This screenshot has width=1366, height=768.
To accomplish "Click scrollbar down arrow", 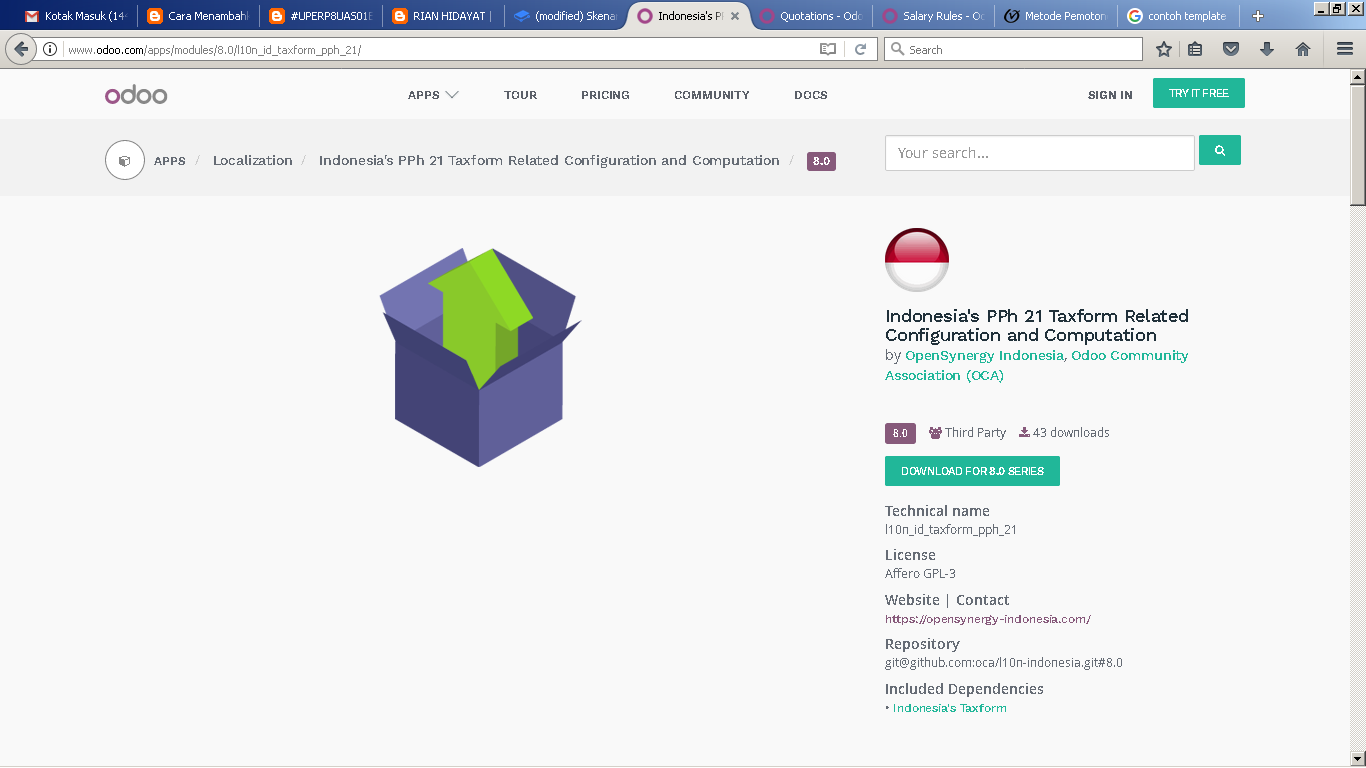I will [x=1358, y=758].
